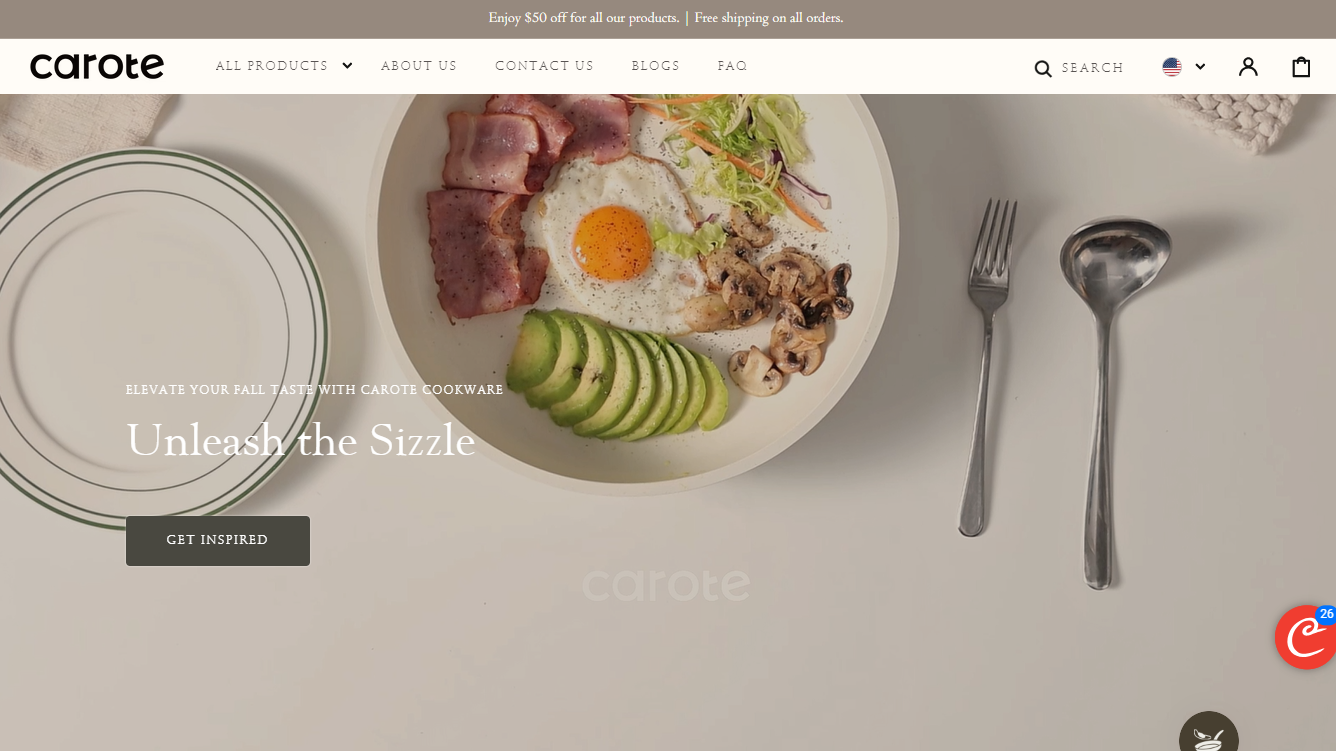Open the Contact Us page
This screenshot has width=1336, height=751.
[x=544, y=66]
